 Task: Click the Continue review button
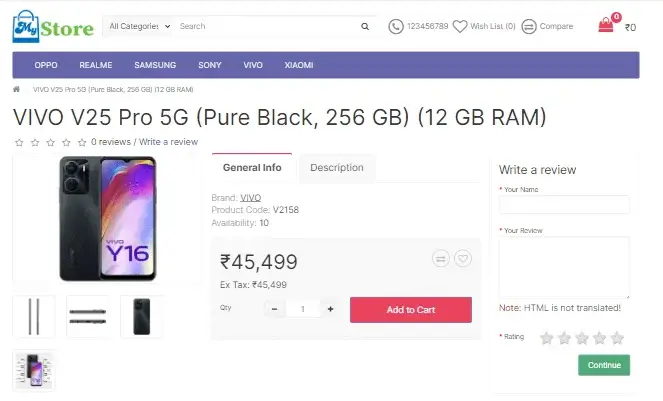(604, 365)
